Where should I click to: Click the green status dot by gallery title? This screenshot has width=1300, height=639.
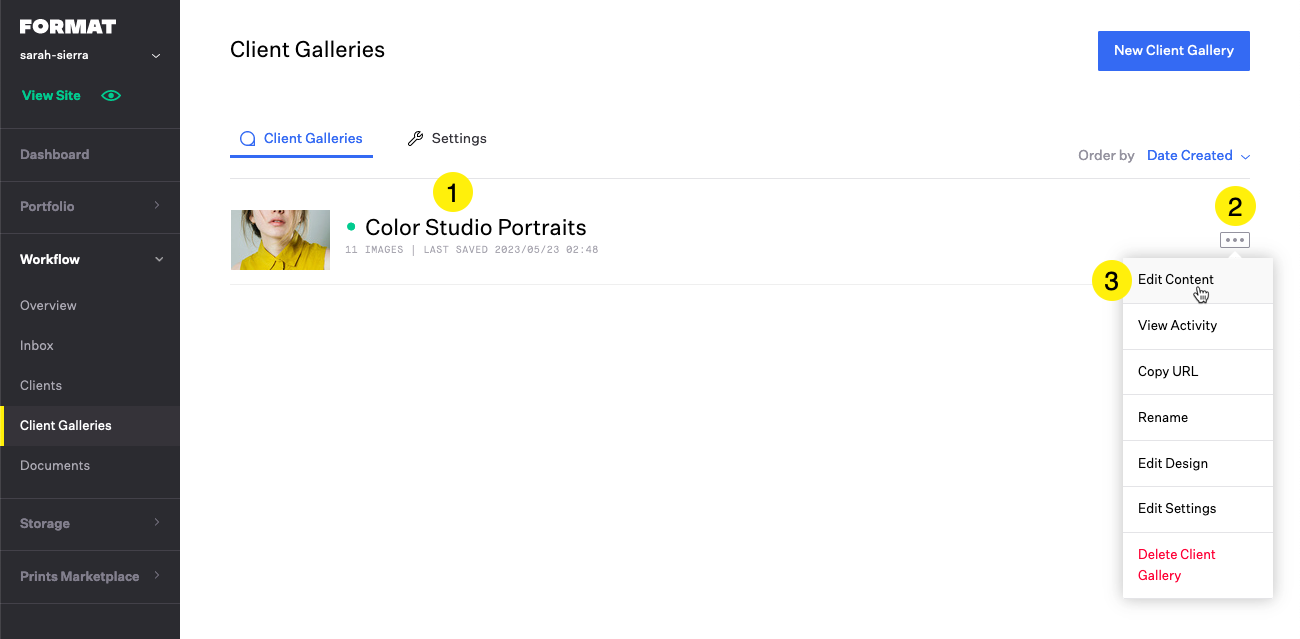351,227
